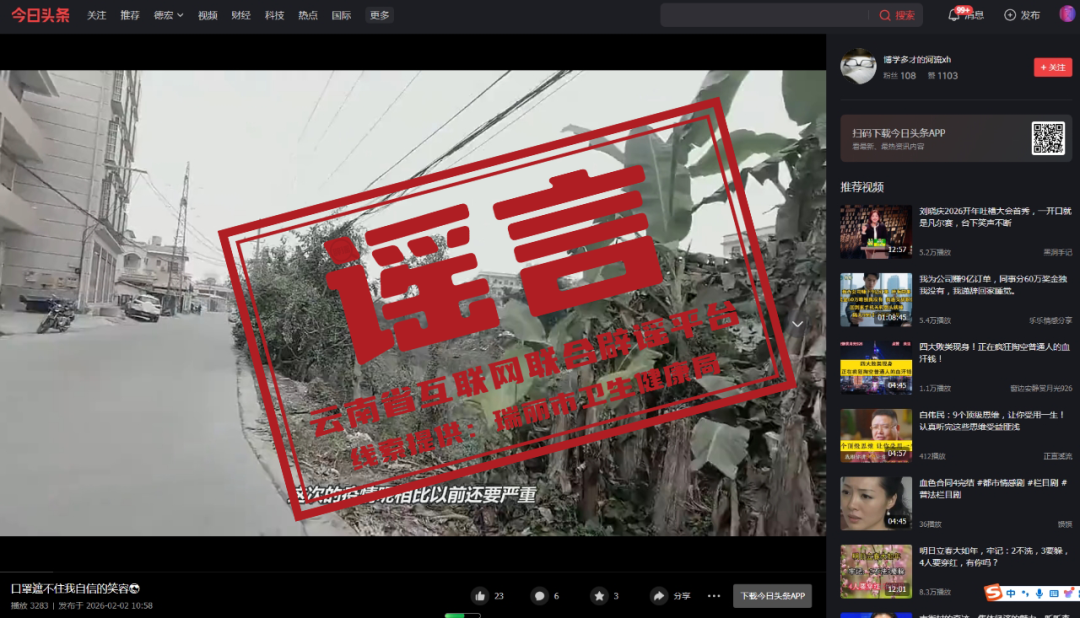
Task: Share the video using arrow icon
Action: point(659,596)
